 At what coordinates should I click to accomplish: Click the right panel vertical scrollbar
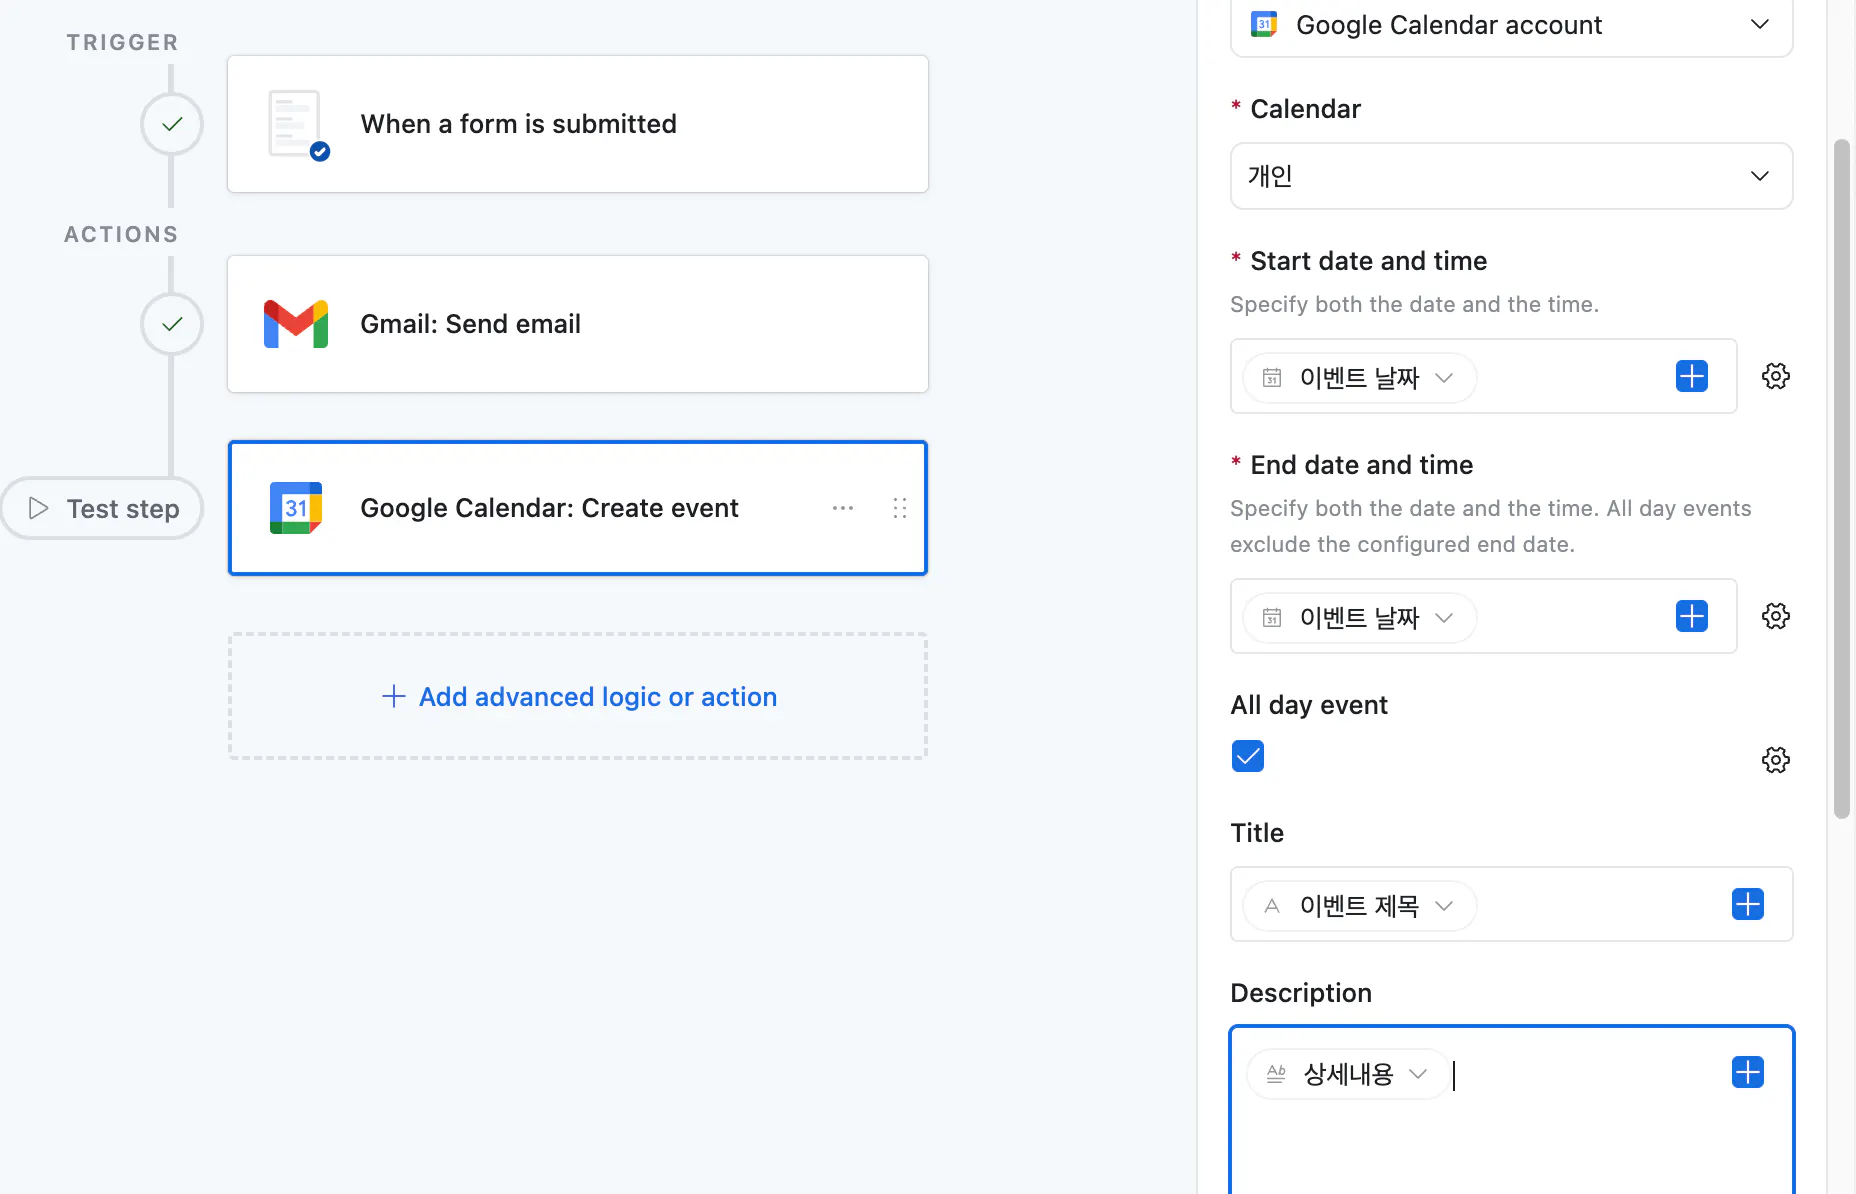pos(1841,480)
